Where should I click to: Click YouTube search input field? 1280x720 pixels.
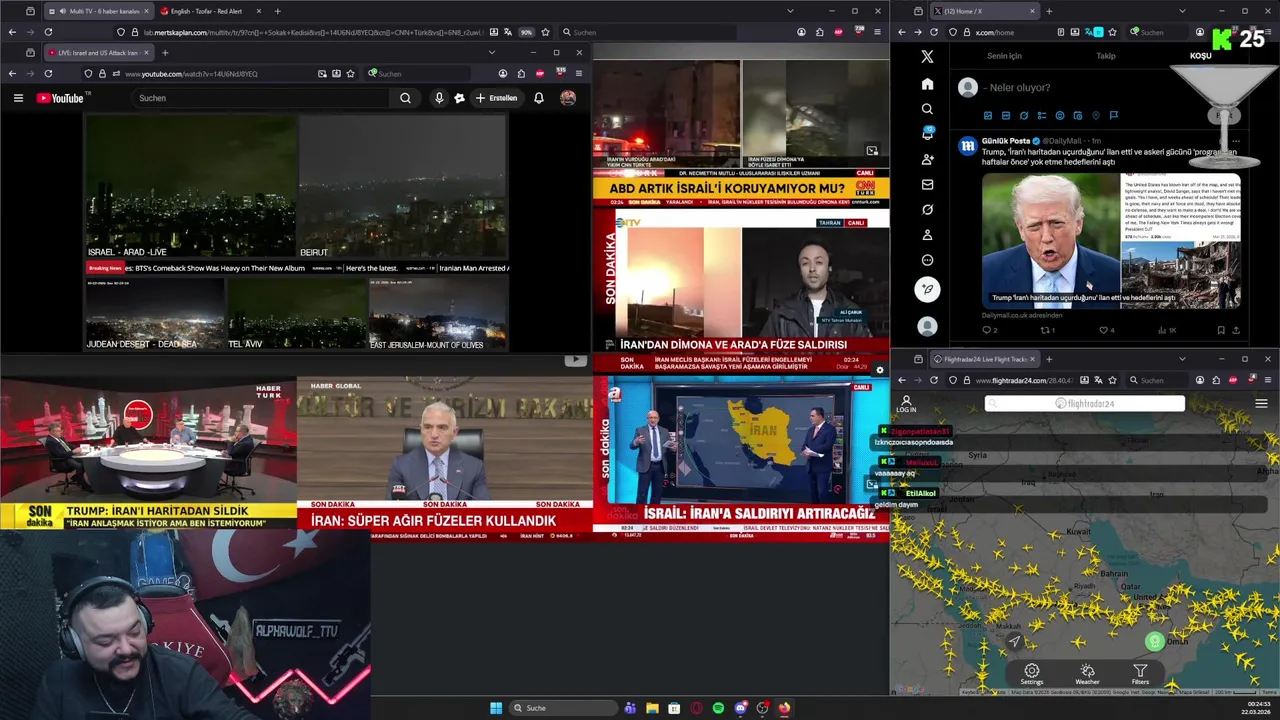[x=262, y=98]
